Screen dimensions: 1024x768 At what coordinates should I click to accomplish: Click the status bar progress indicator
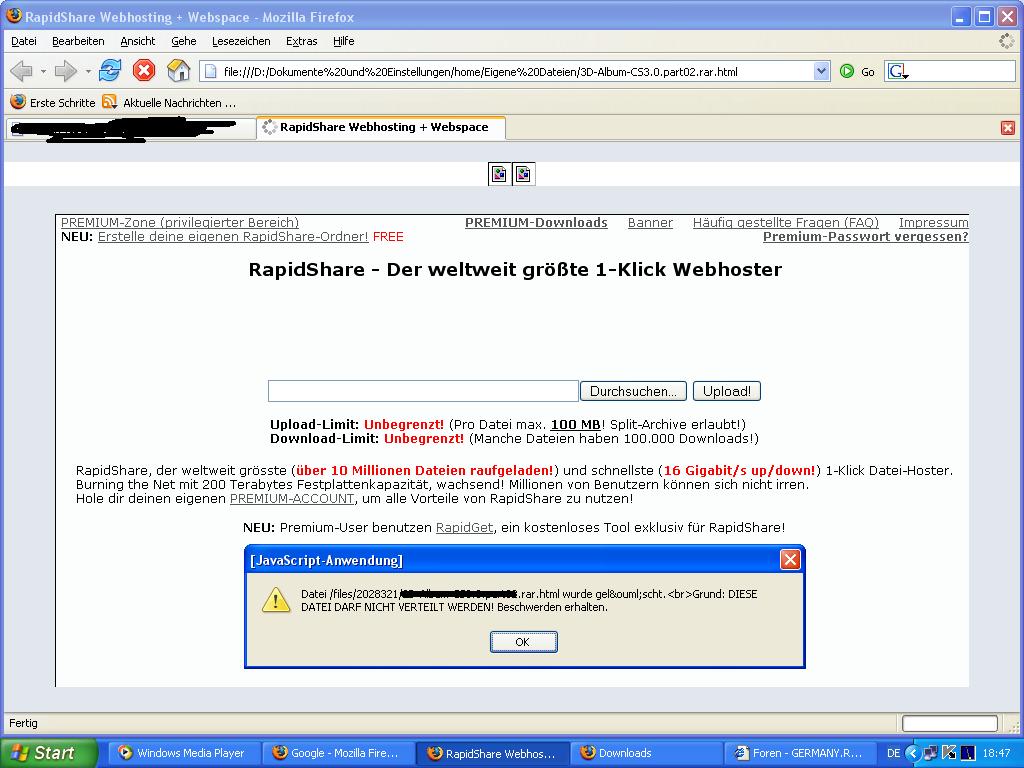coord(950,724)
